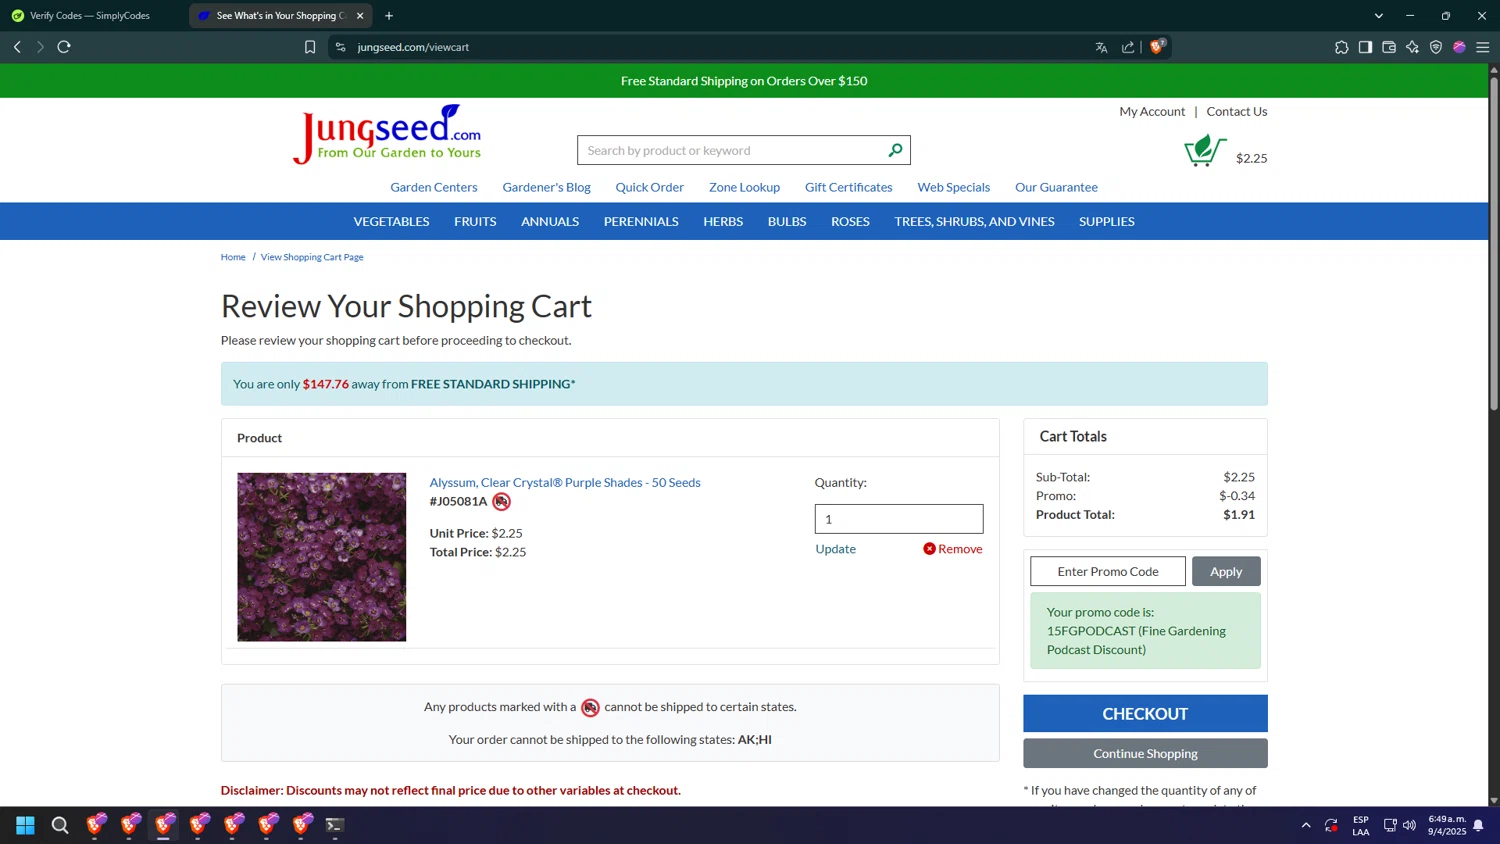
Task: Toggle the browser sidebar panel icon
Action: (x=1365, y=47)
